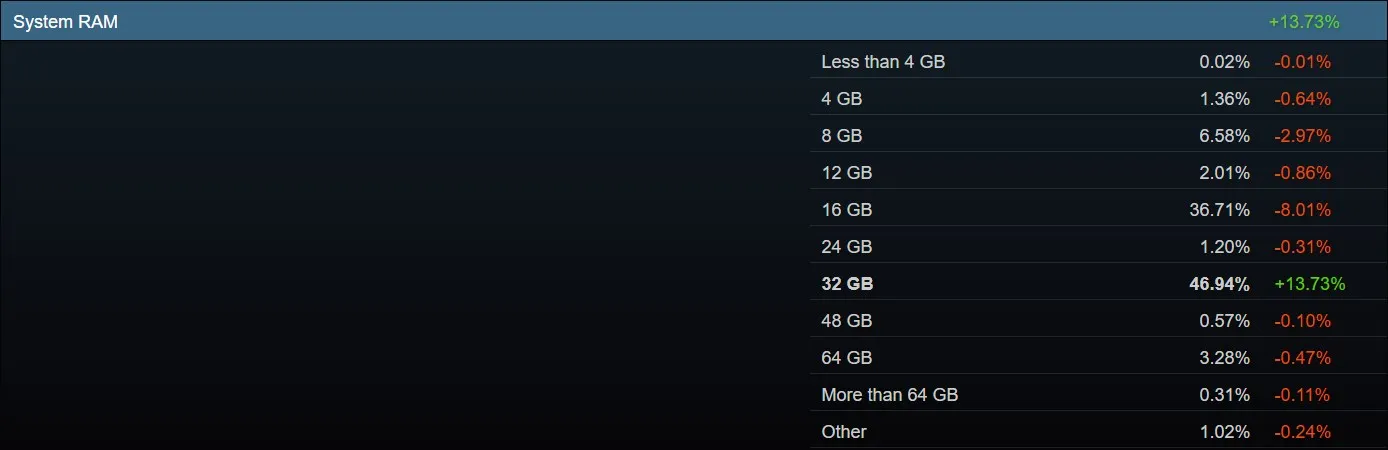
Task: Select the Less than 4 GB row
Action: (x=1099, y=62)
